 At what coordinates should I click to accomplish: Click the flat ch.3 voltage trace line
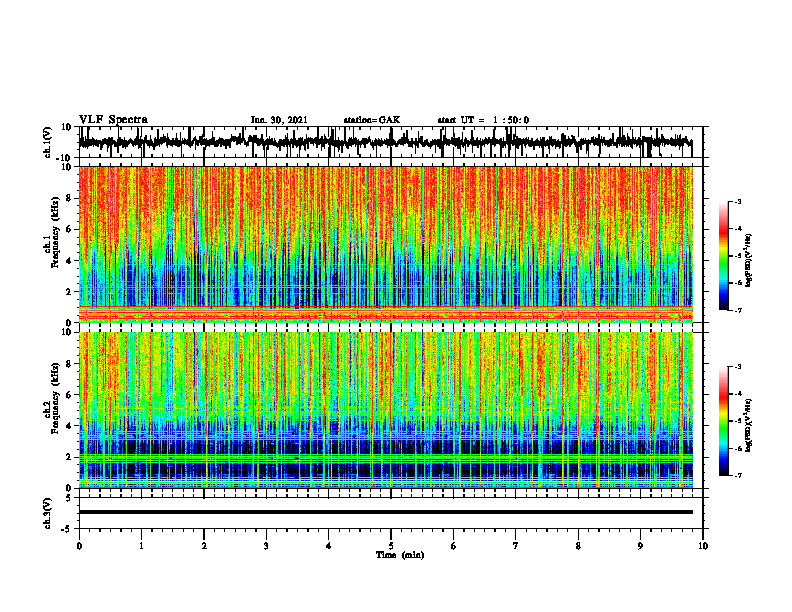pyautogui.click(x=386, y=512)
